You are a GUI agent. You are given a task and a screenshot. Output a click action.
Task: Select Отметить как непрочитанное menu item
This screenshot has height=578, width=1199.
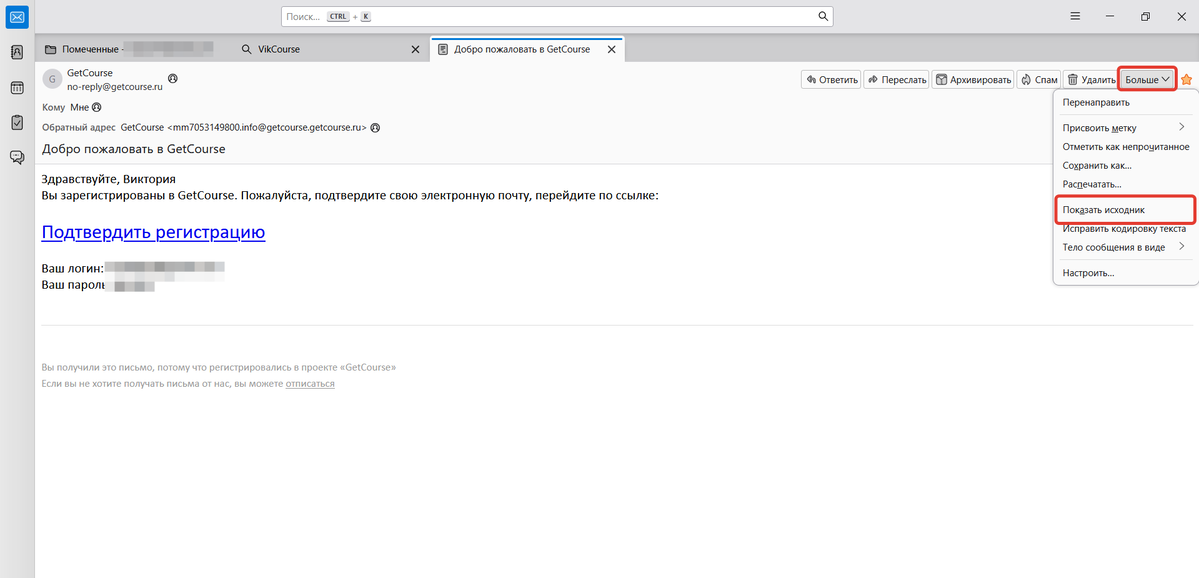point(1126,147)
